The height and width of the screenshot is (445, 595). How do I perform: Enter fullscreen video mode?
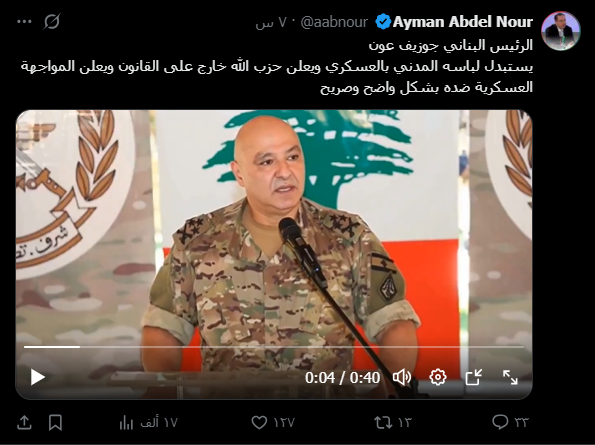[x=510, y=377]
